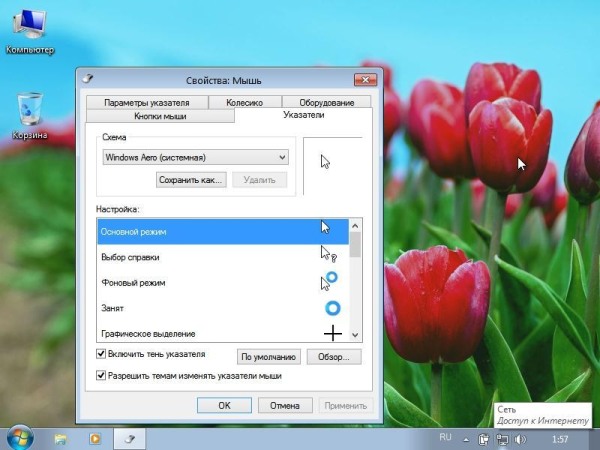Click the Отмена button
Image resolution: width=600 pixels, height=450 pixels.
[285, 405]
